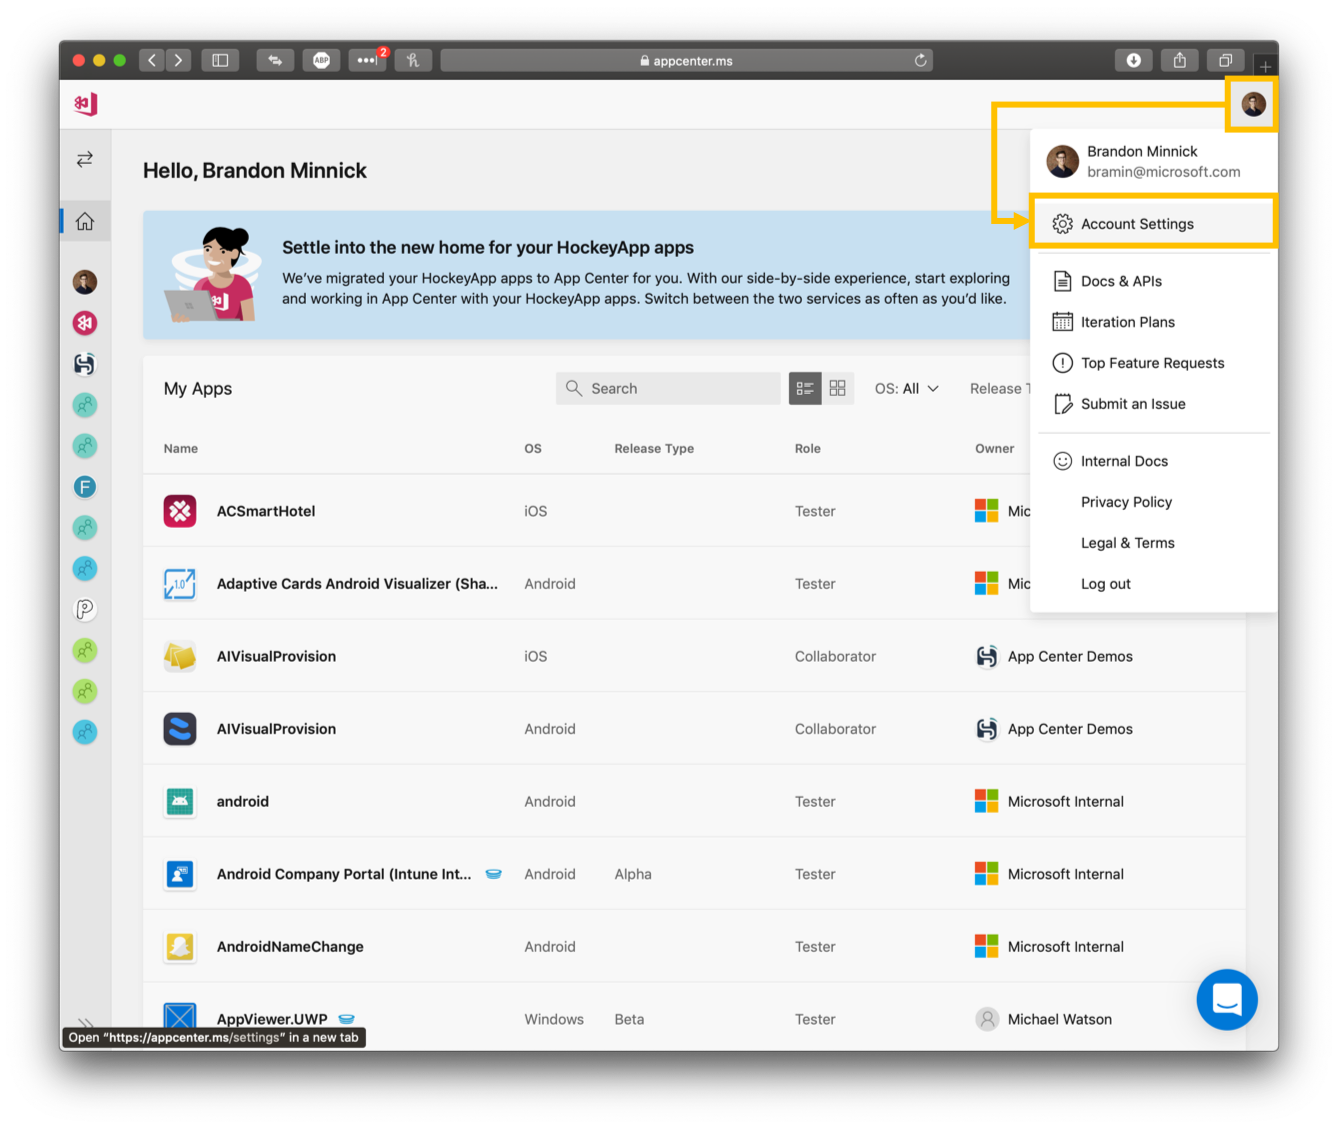Click bramin@microsoft.com in the profile menu
Screen dimensions: 1335x1125
pos(1163,172)
